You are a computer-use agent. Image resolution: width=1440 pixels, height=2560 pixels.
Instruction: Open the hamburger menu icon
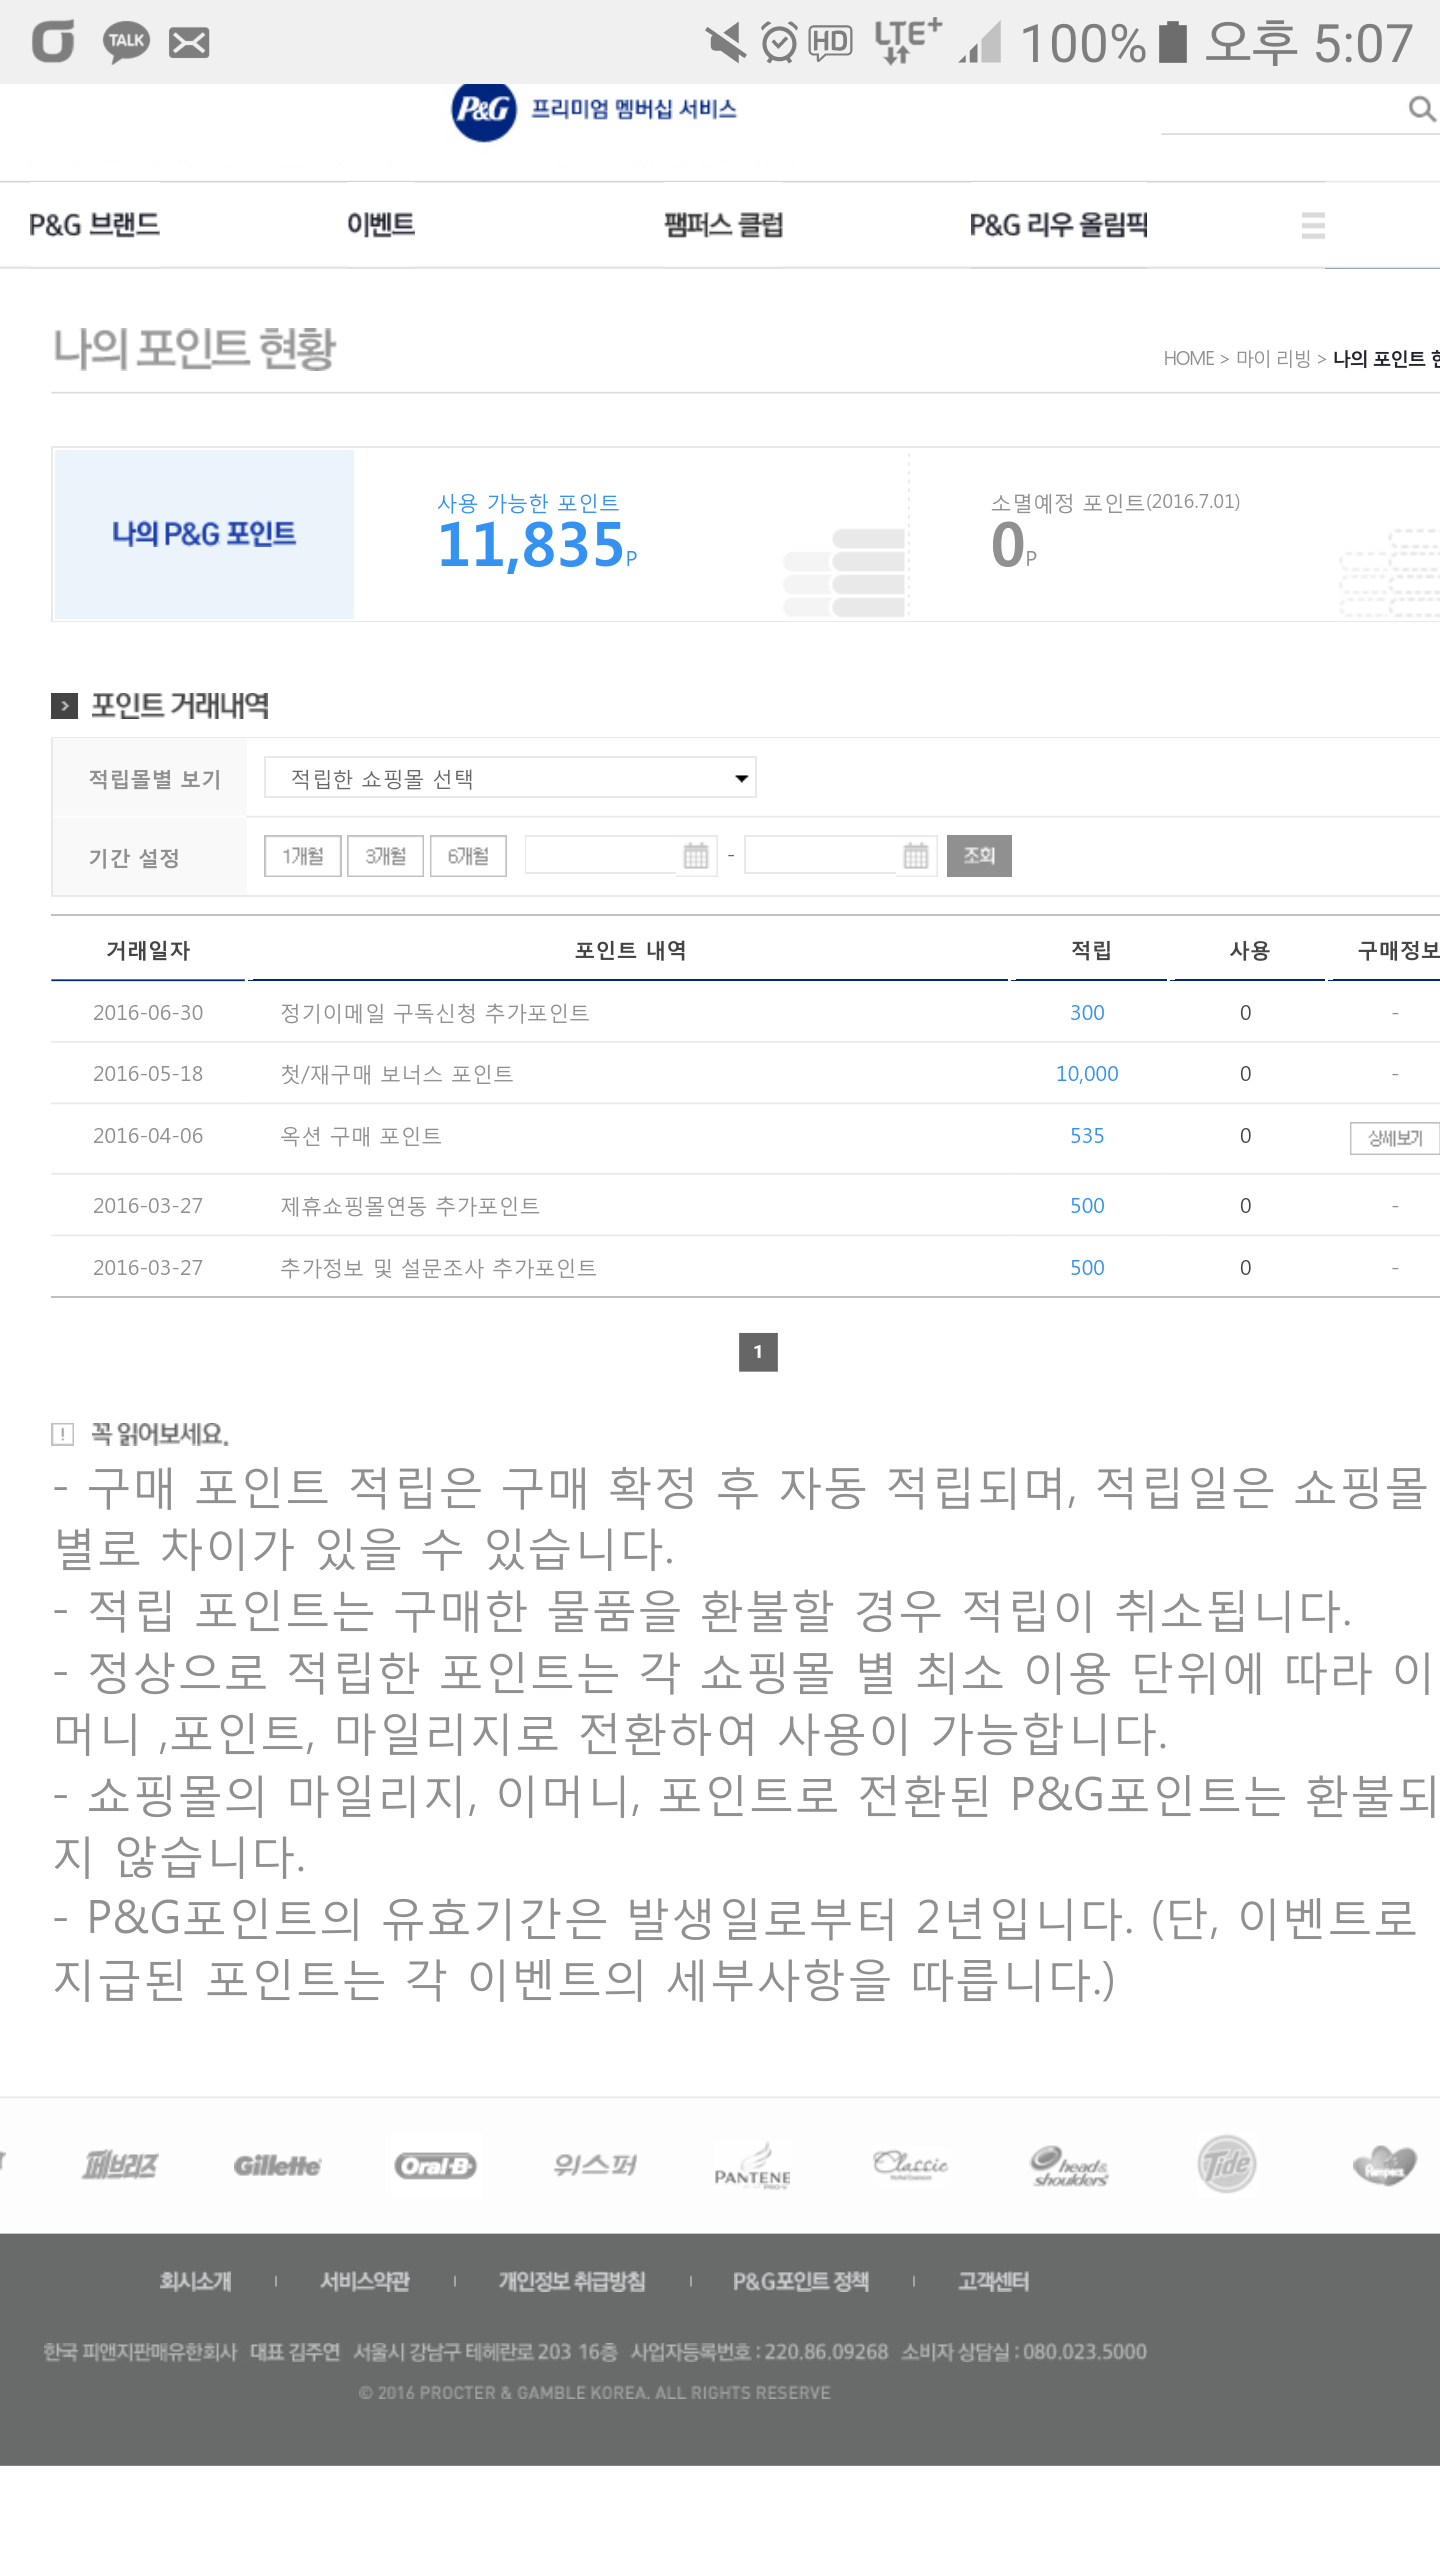[1313, 225]
